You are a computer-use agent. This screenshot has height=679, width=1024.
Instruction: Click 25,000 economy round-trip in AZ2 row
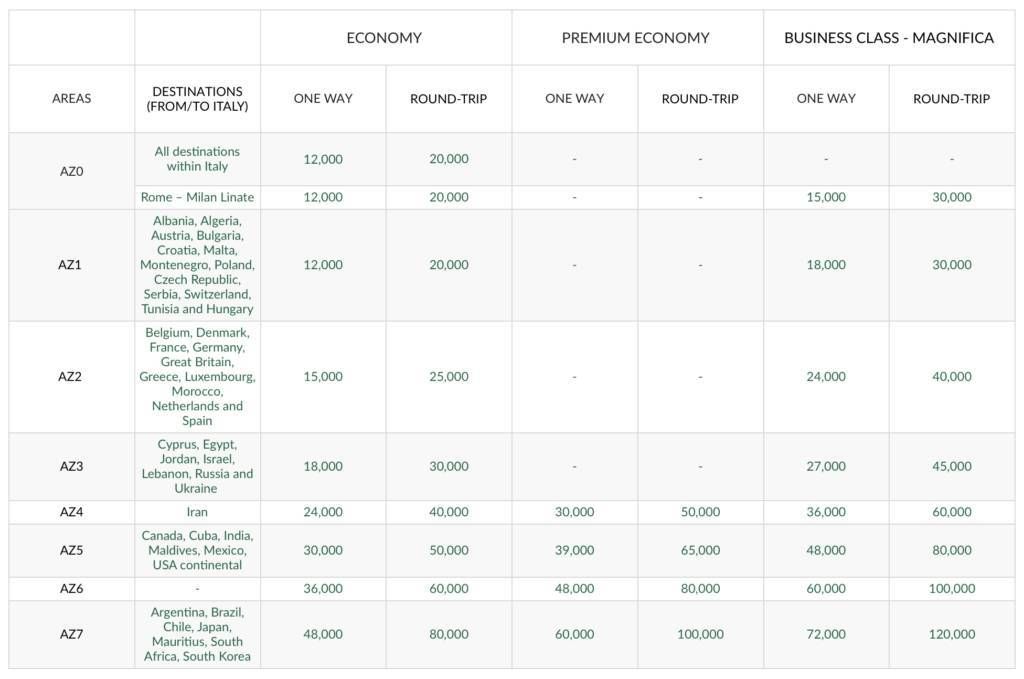point(449,376)
